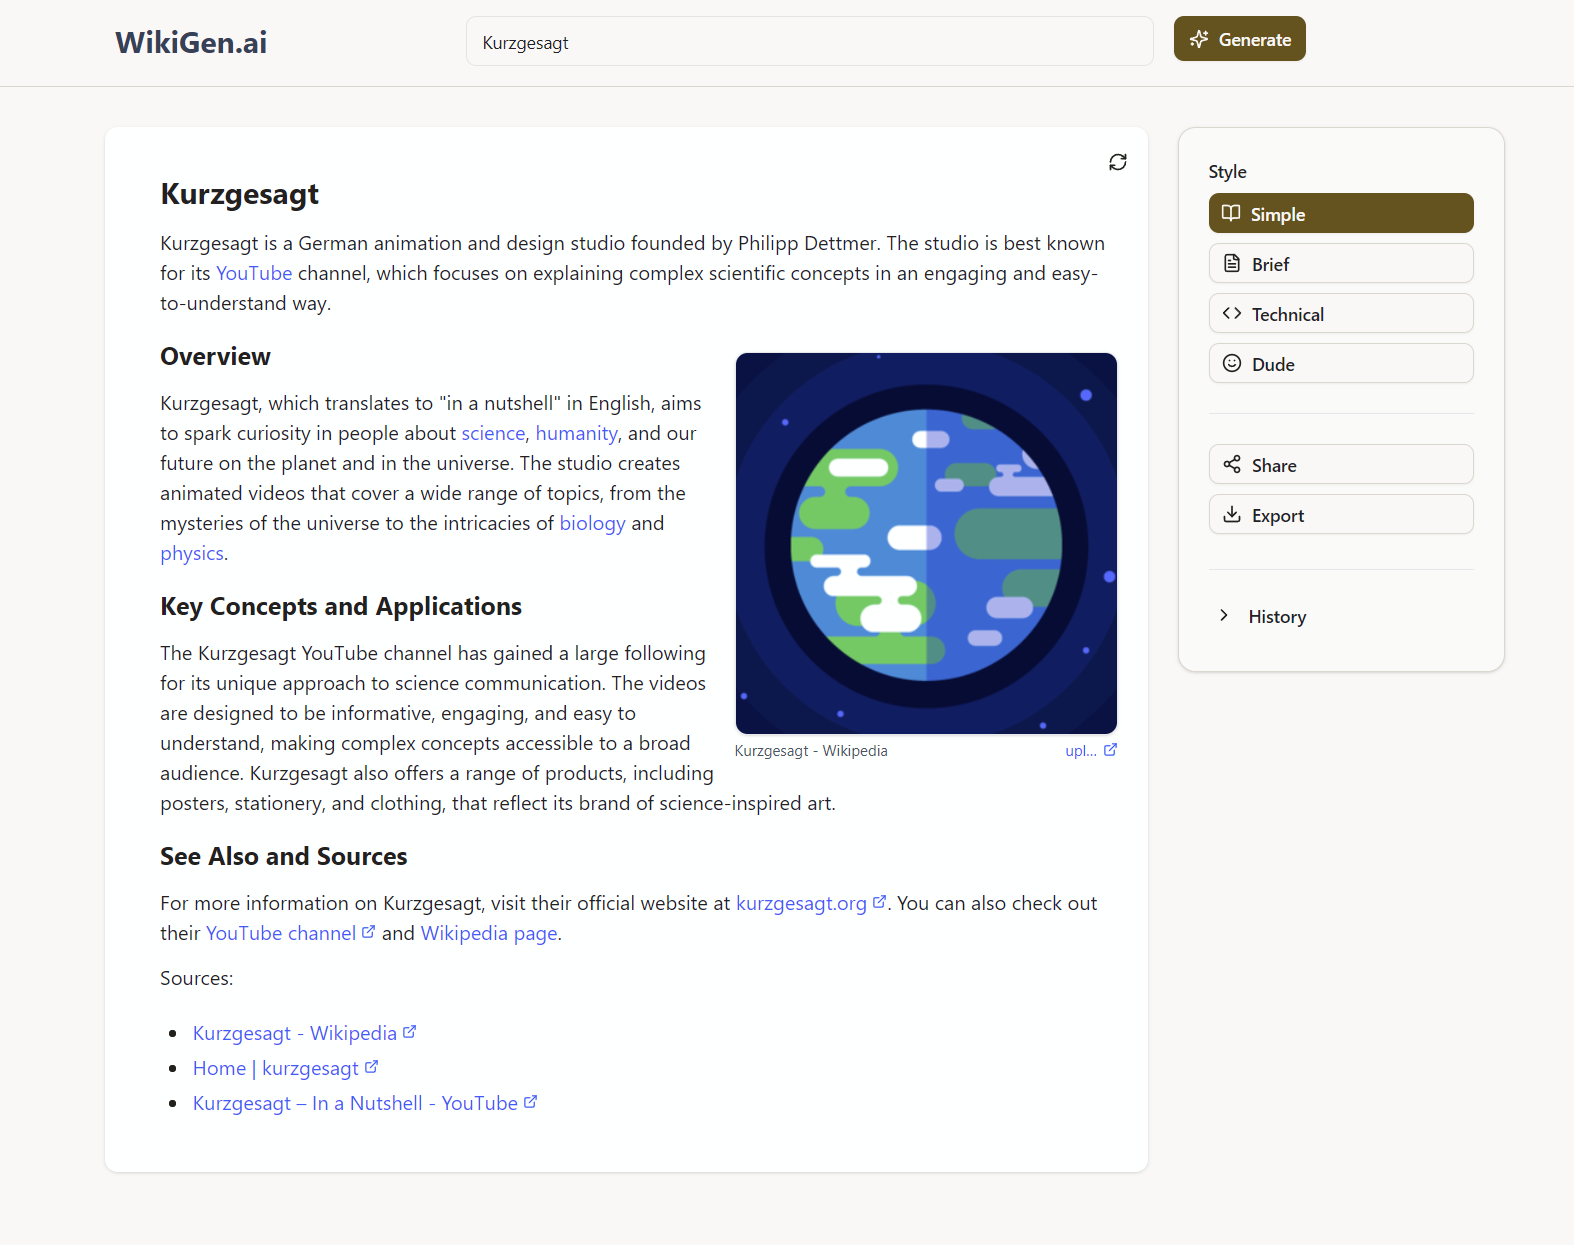Pick the Dude style
This screenshot has width=1574, height=1245.
[x=1341, y=363]
